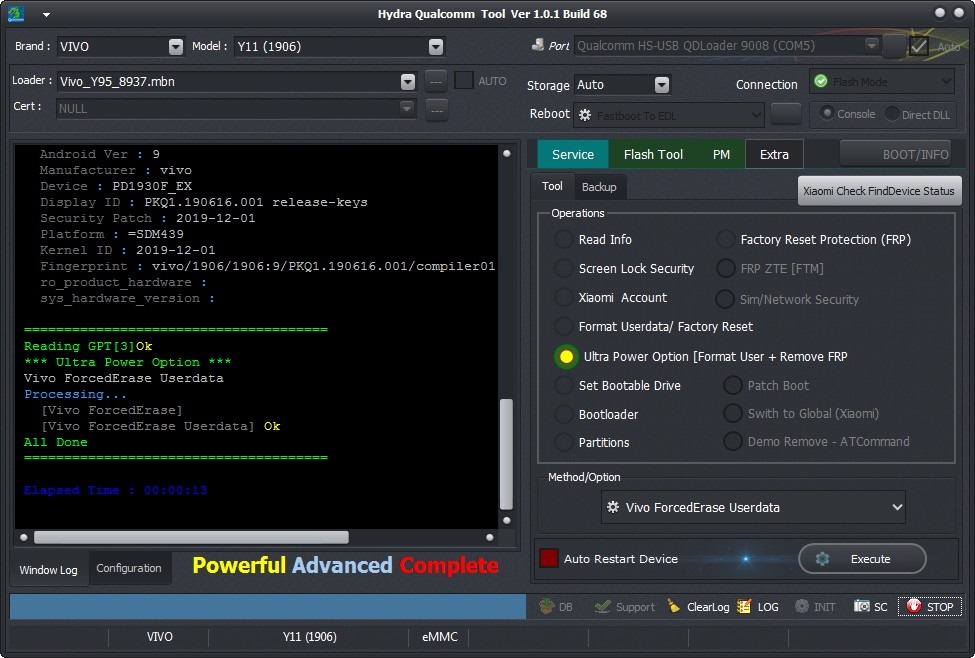This screenshot has height=658, width=975.
Task: Click Xiaomi Check FindDevice Status button
Action: (x=879, y=191)
